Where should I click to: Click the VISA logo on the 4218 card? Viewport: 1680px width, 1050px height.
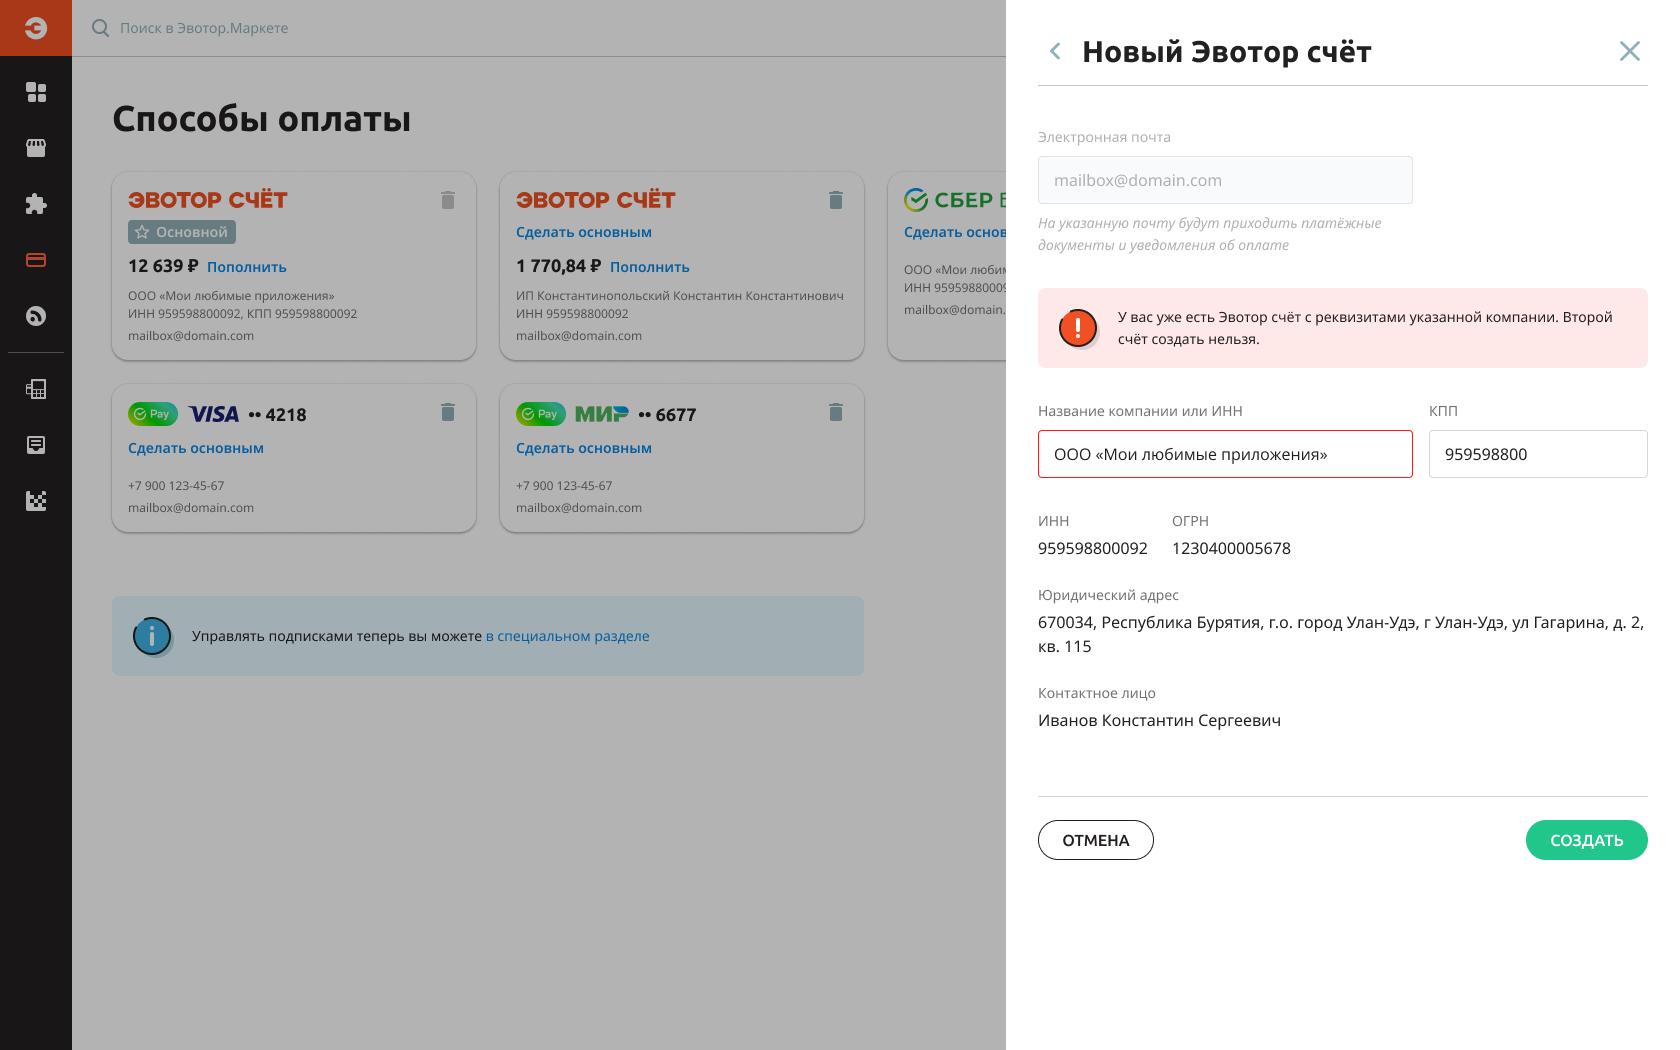tap(214, 414)
